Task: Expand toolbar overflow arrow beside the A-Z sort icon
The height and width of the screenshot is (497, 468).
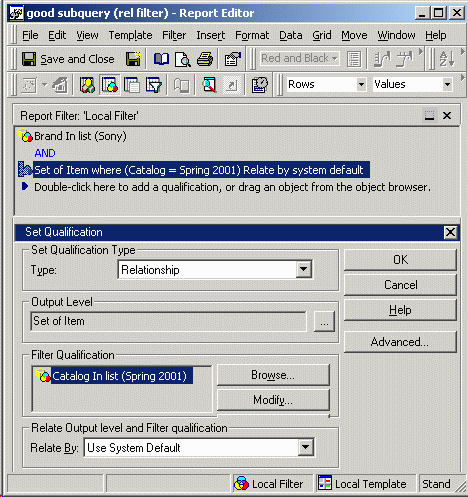Action: tap(463, 51)
